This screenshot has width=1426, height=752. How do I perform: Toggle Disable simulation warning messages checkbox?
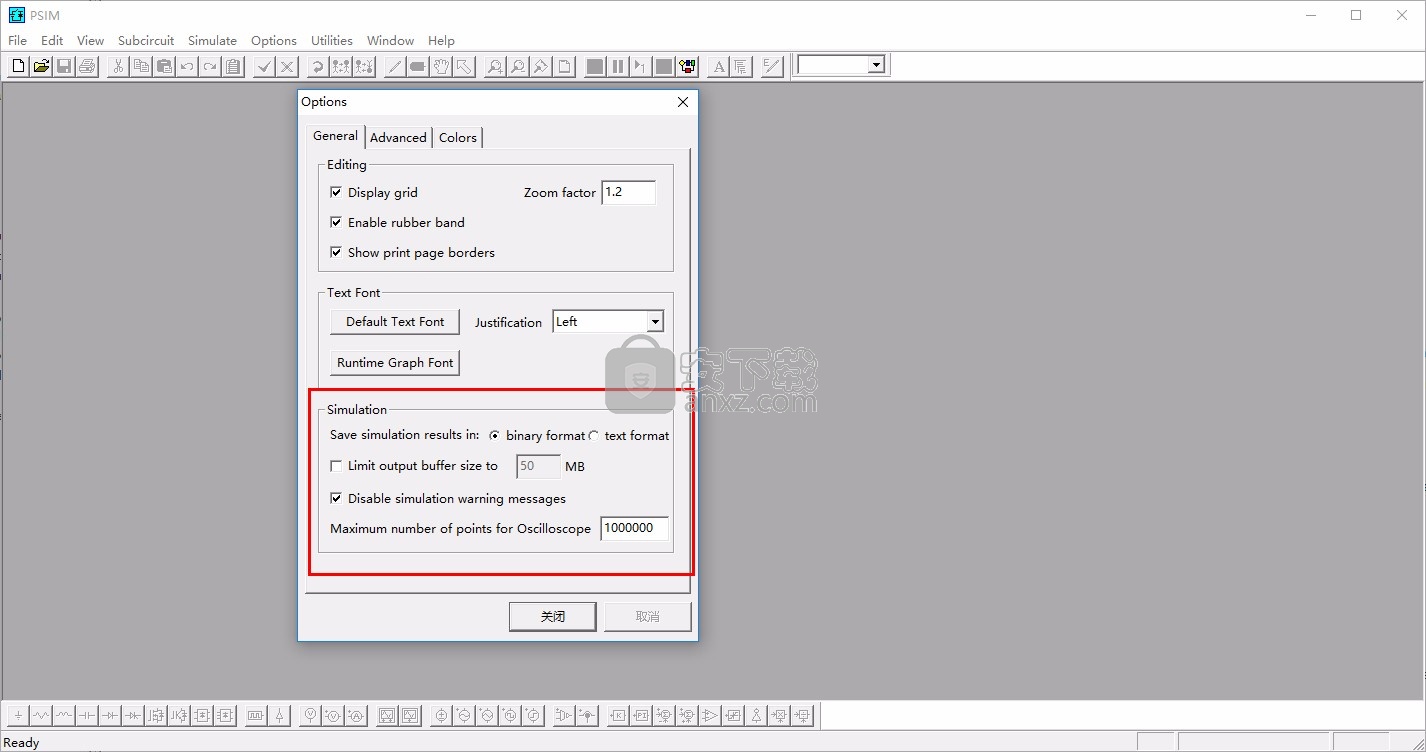click(x=336, y=498)
